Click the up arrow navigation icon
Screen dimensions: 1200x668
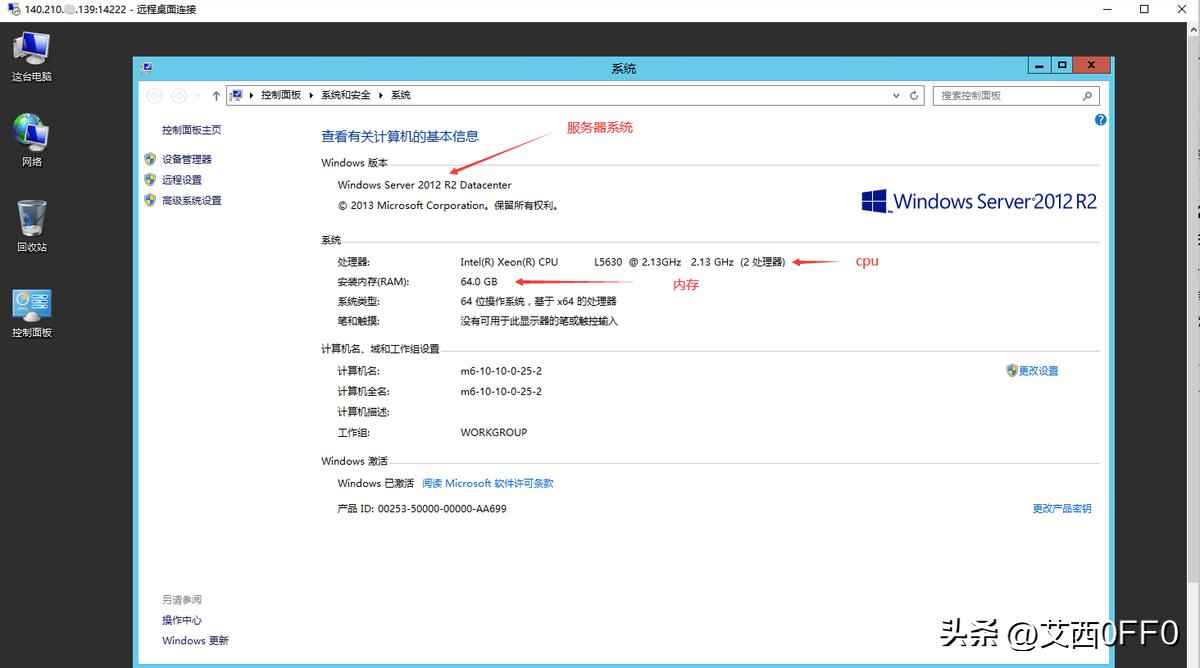pos(216,95)
